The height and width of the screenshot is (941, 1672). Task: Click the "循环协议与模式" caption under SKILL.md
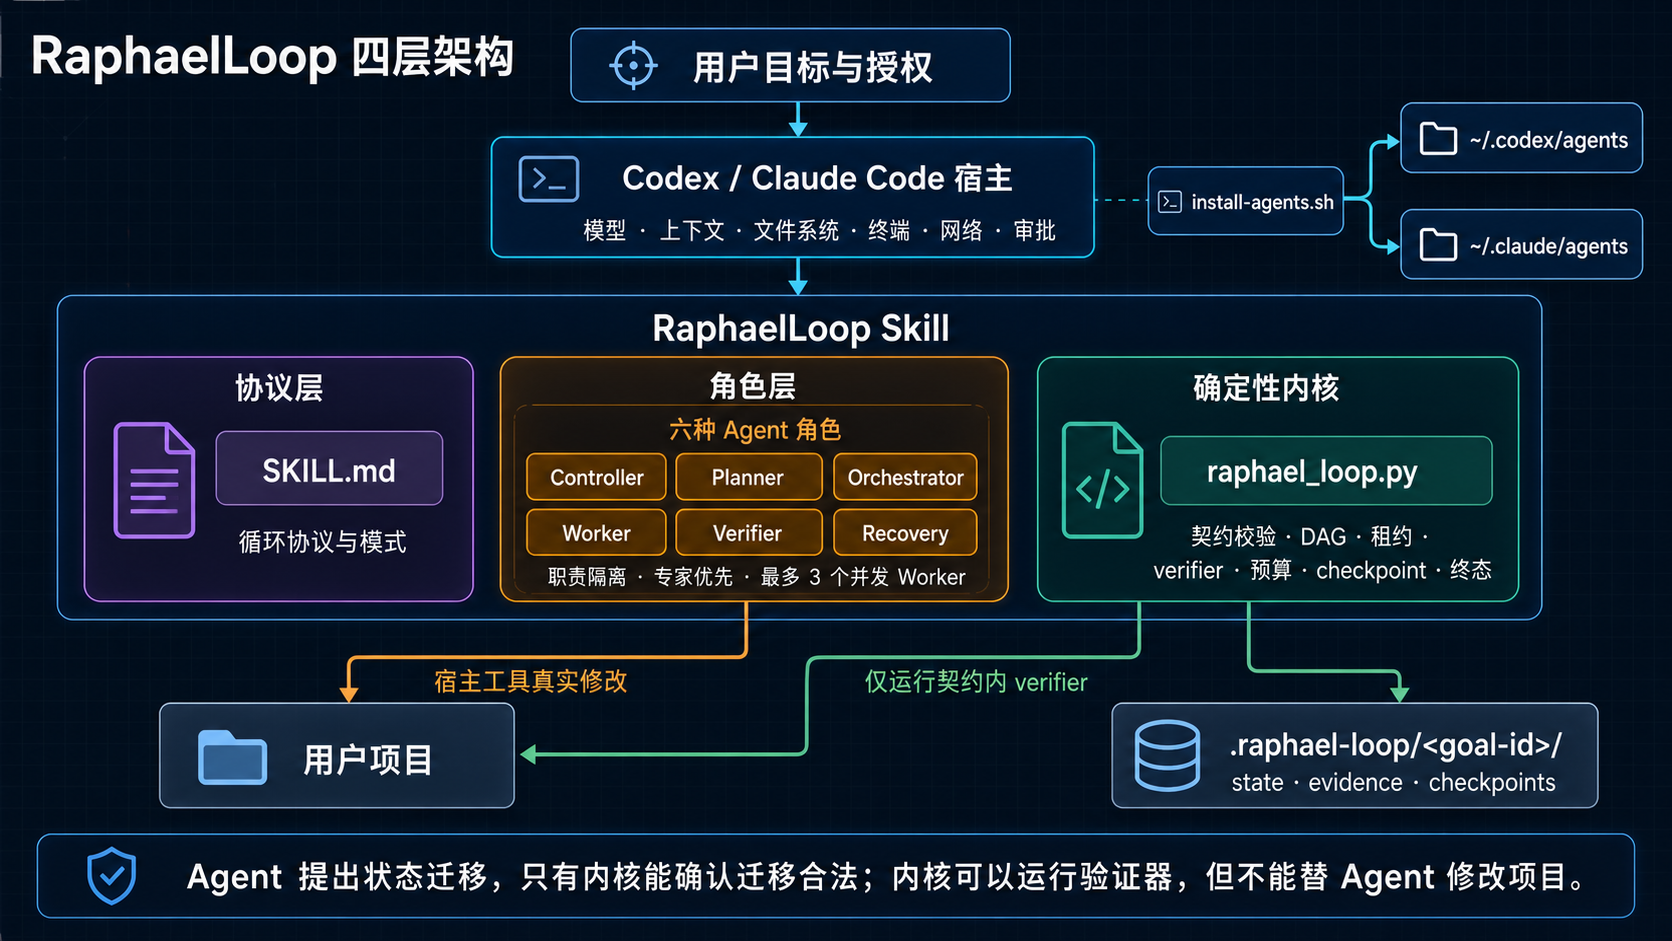[323, 542]
